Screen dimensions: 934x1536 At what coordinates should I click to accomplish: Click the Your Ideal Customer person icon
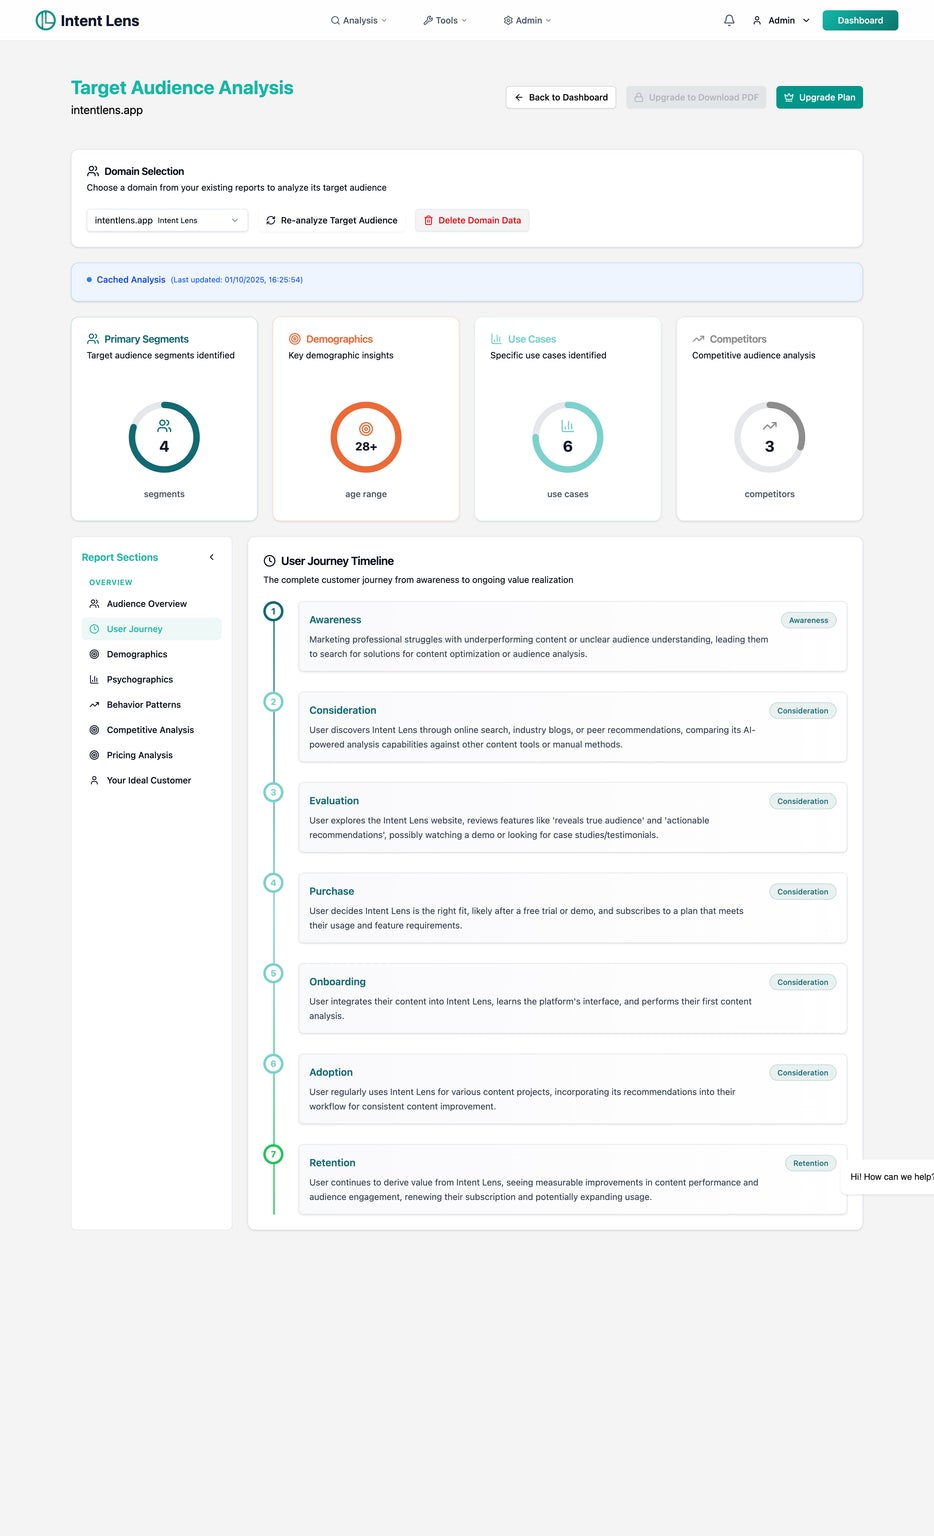point(94,780)
